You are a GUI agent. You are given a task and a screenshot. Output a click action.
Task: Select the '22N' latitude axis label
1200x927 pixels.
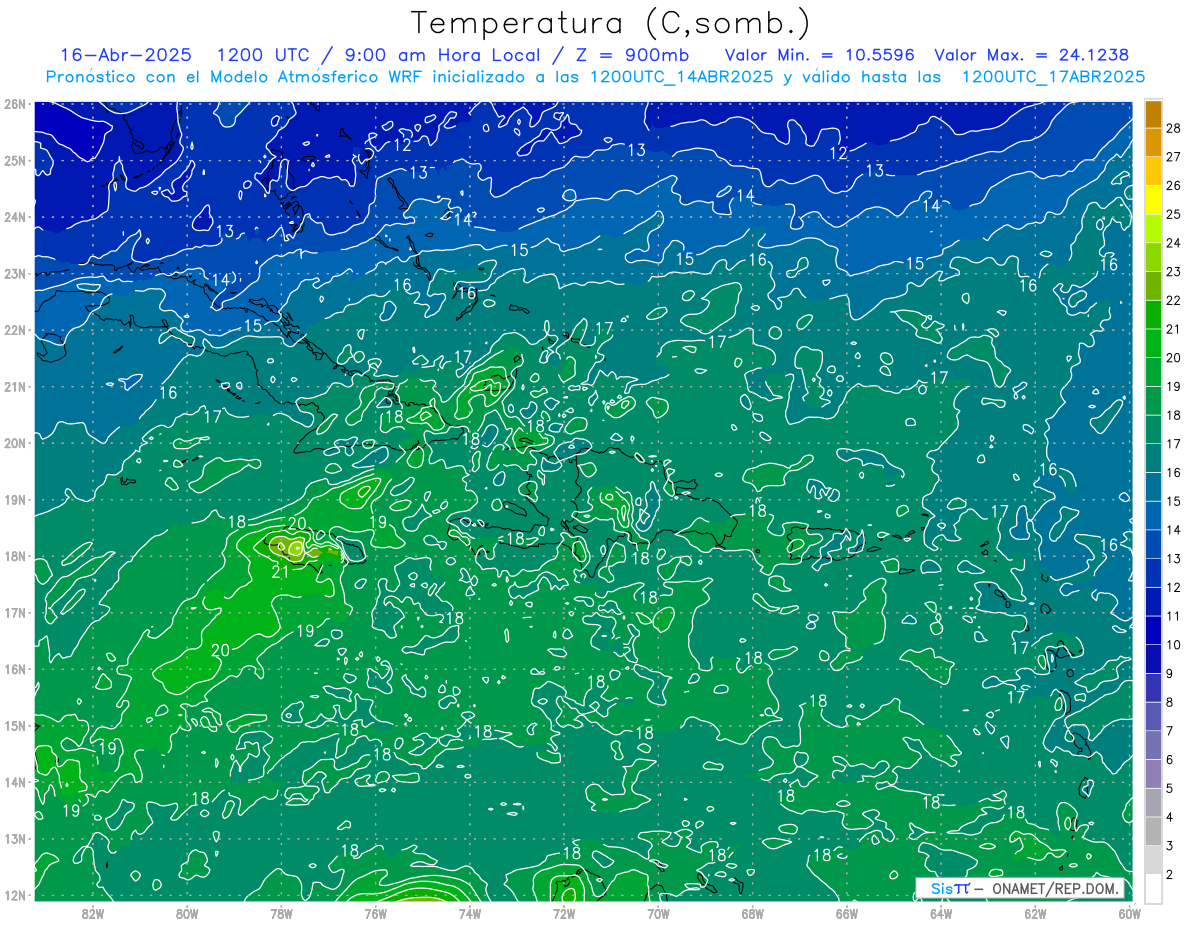[x=14, y=330]
